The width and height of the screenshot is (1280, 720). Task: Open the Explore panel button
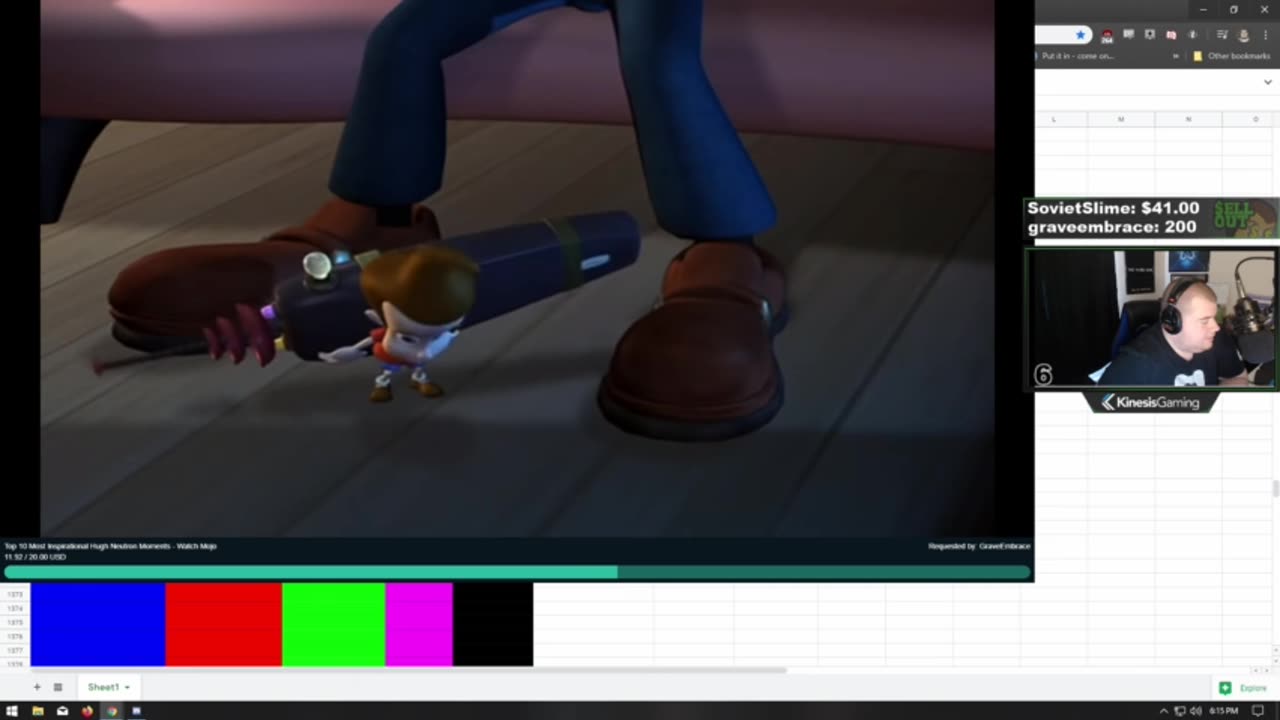1243,688
